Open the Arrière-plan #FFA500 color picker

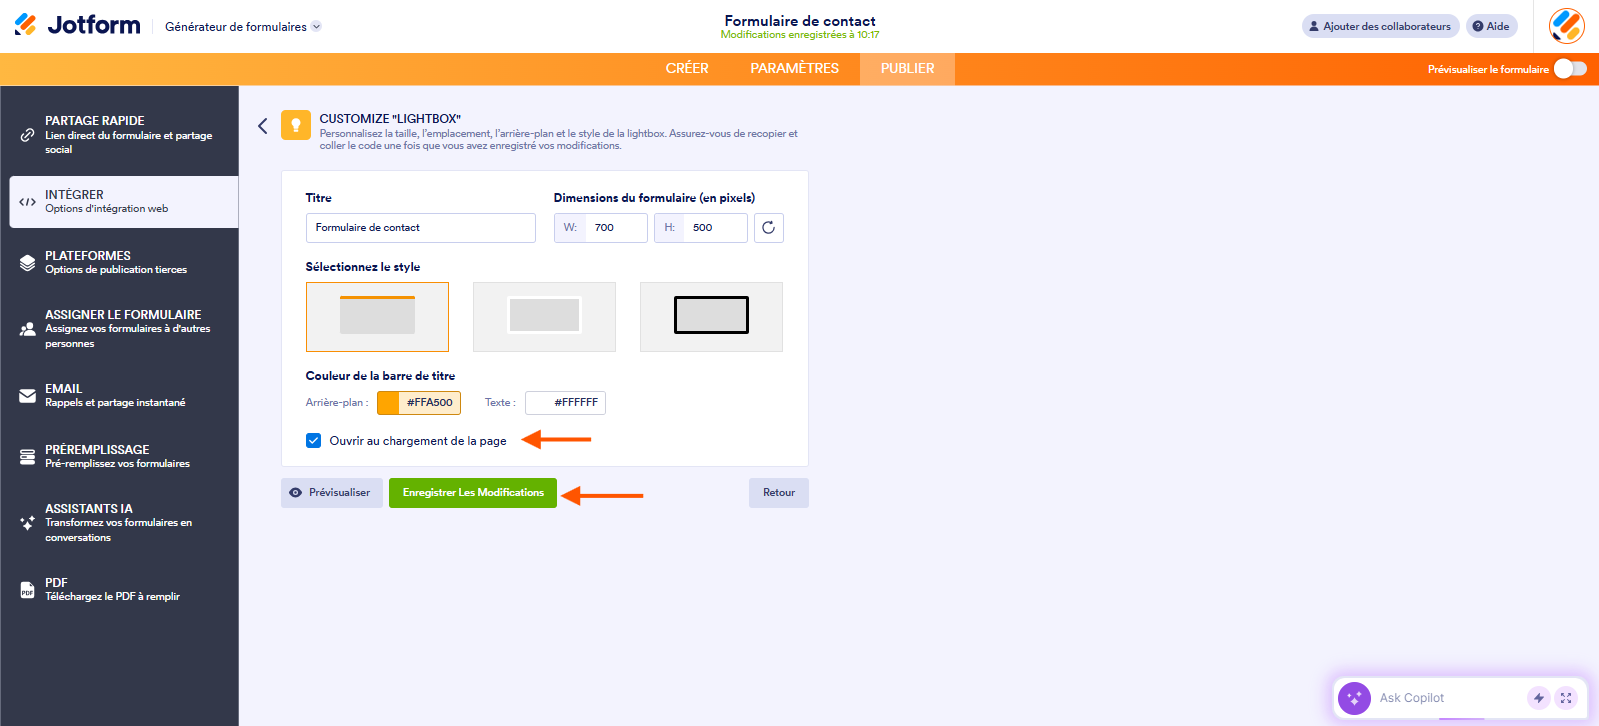(419, 403)
